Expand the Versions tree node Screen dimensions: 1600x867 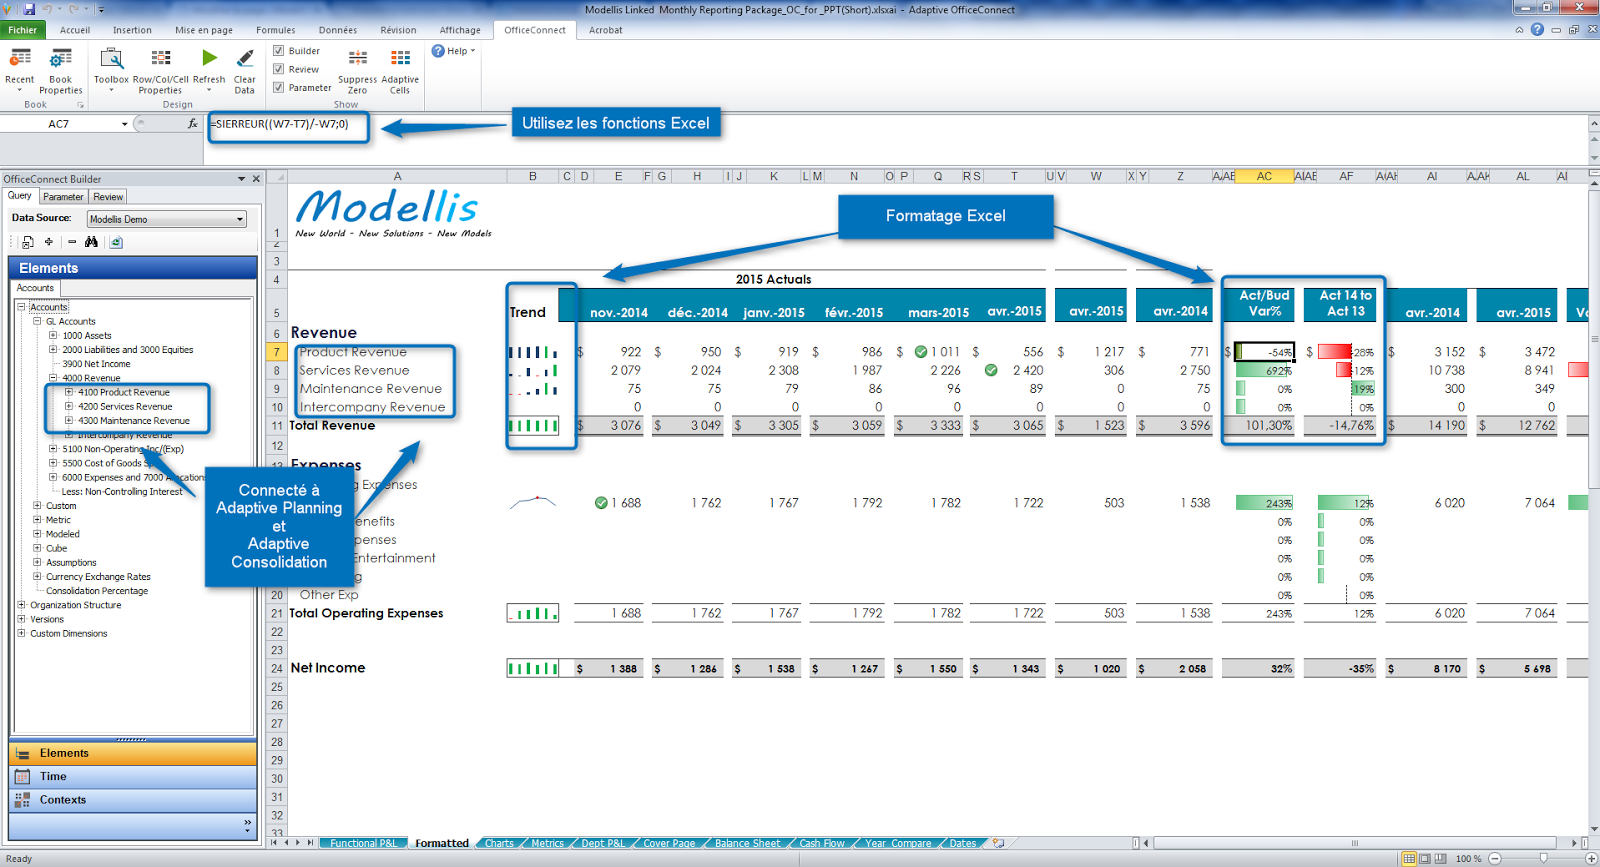click(x=21, y=619)
